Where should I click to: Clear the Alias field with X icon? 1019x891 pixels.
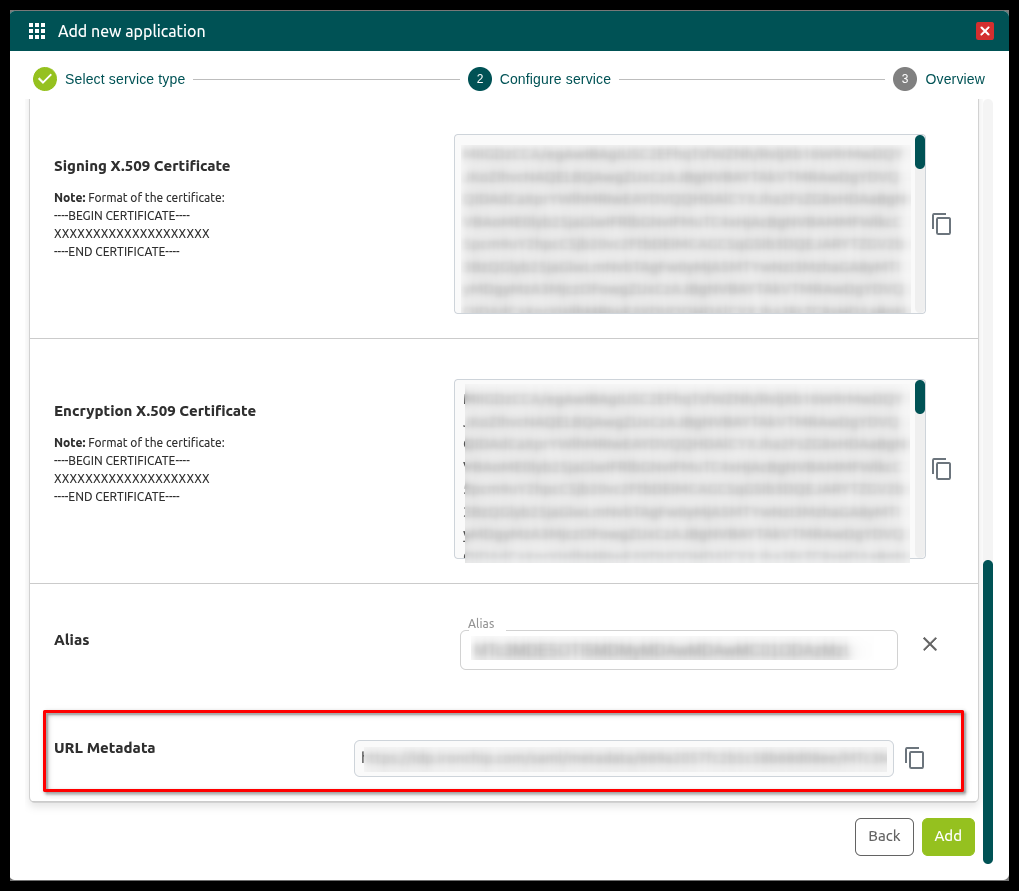tap(929, 644)
